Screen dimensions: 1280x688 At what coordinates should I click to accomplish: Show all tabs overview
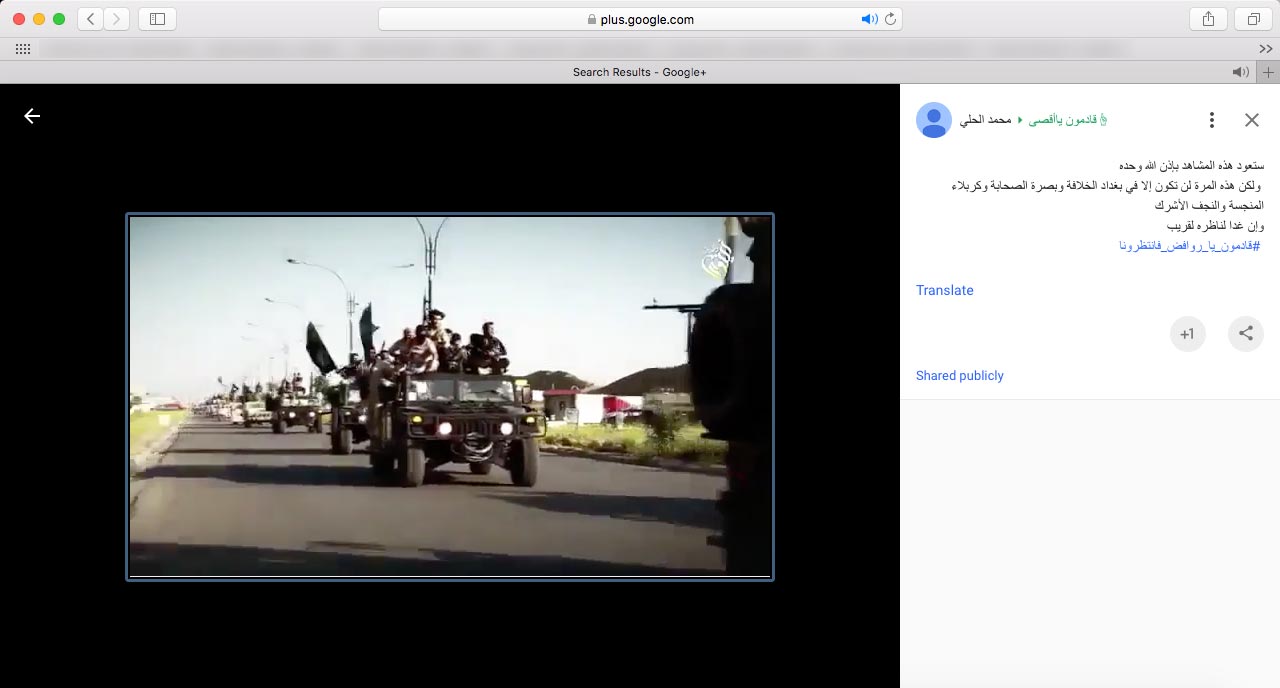coord(1252,19)
